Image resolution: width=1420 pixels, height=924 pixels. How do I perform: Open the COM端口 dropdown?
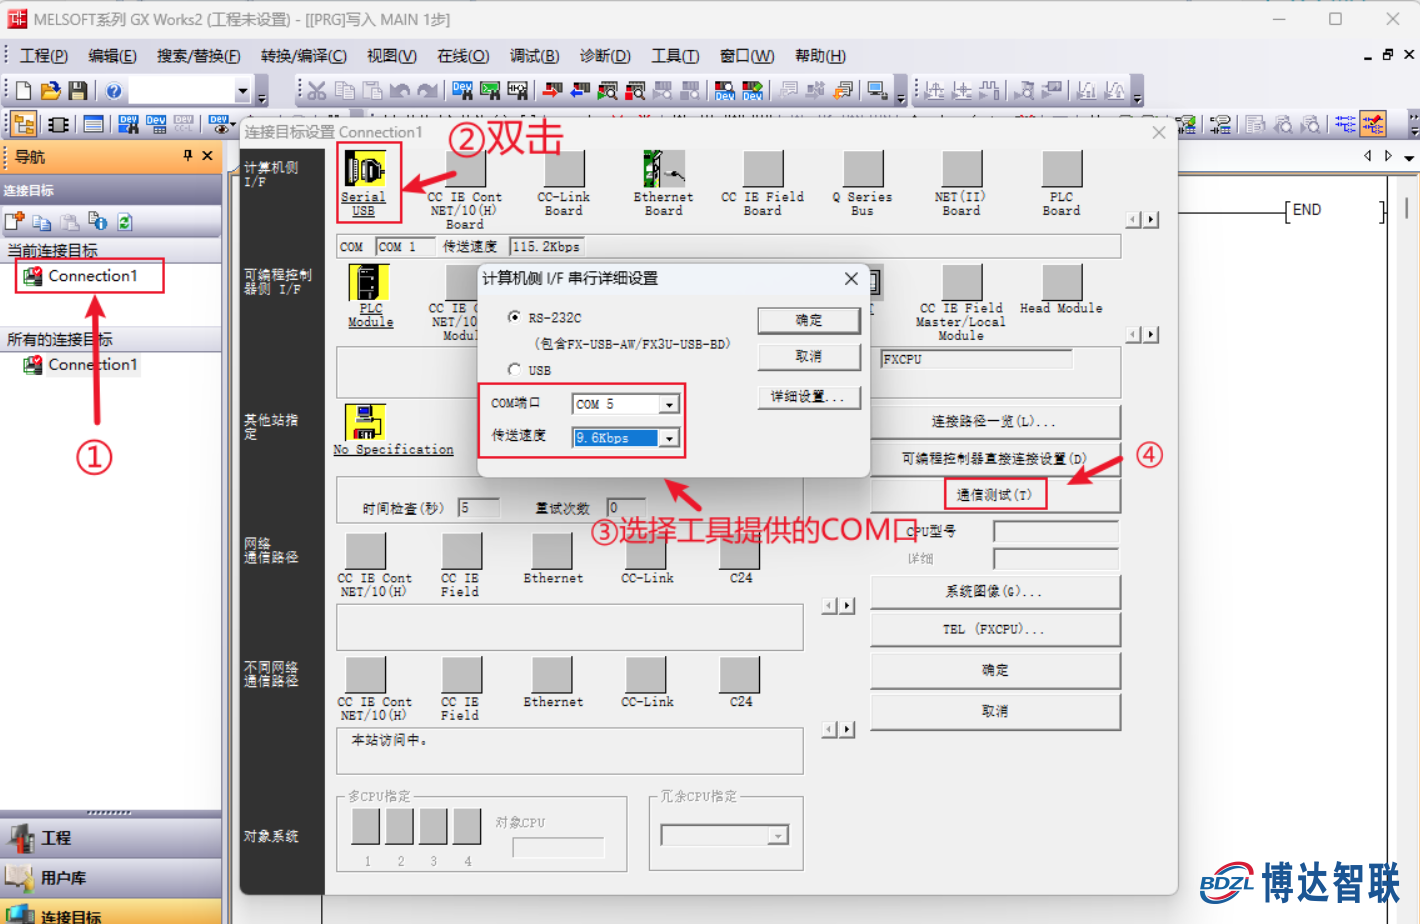[x=669, y=404]
